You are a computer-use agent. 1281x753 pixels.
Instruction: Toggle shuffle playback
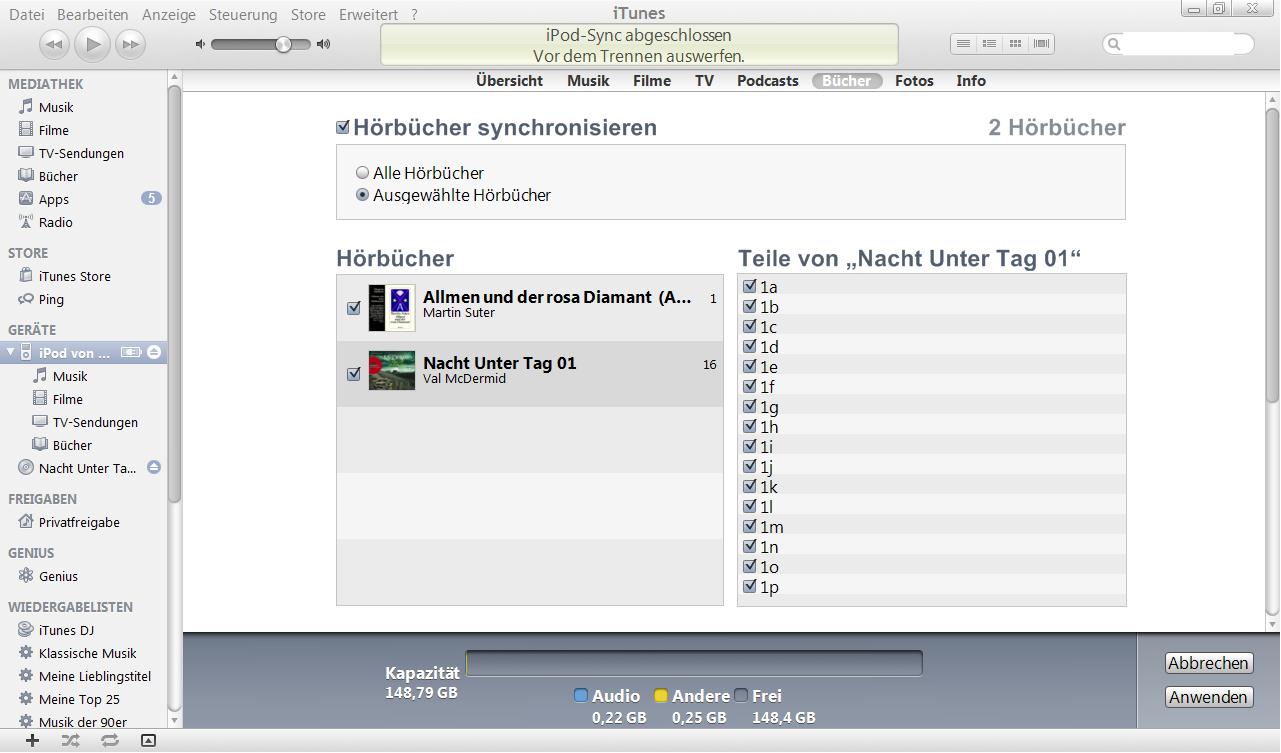(x=70, y=740)
